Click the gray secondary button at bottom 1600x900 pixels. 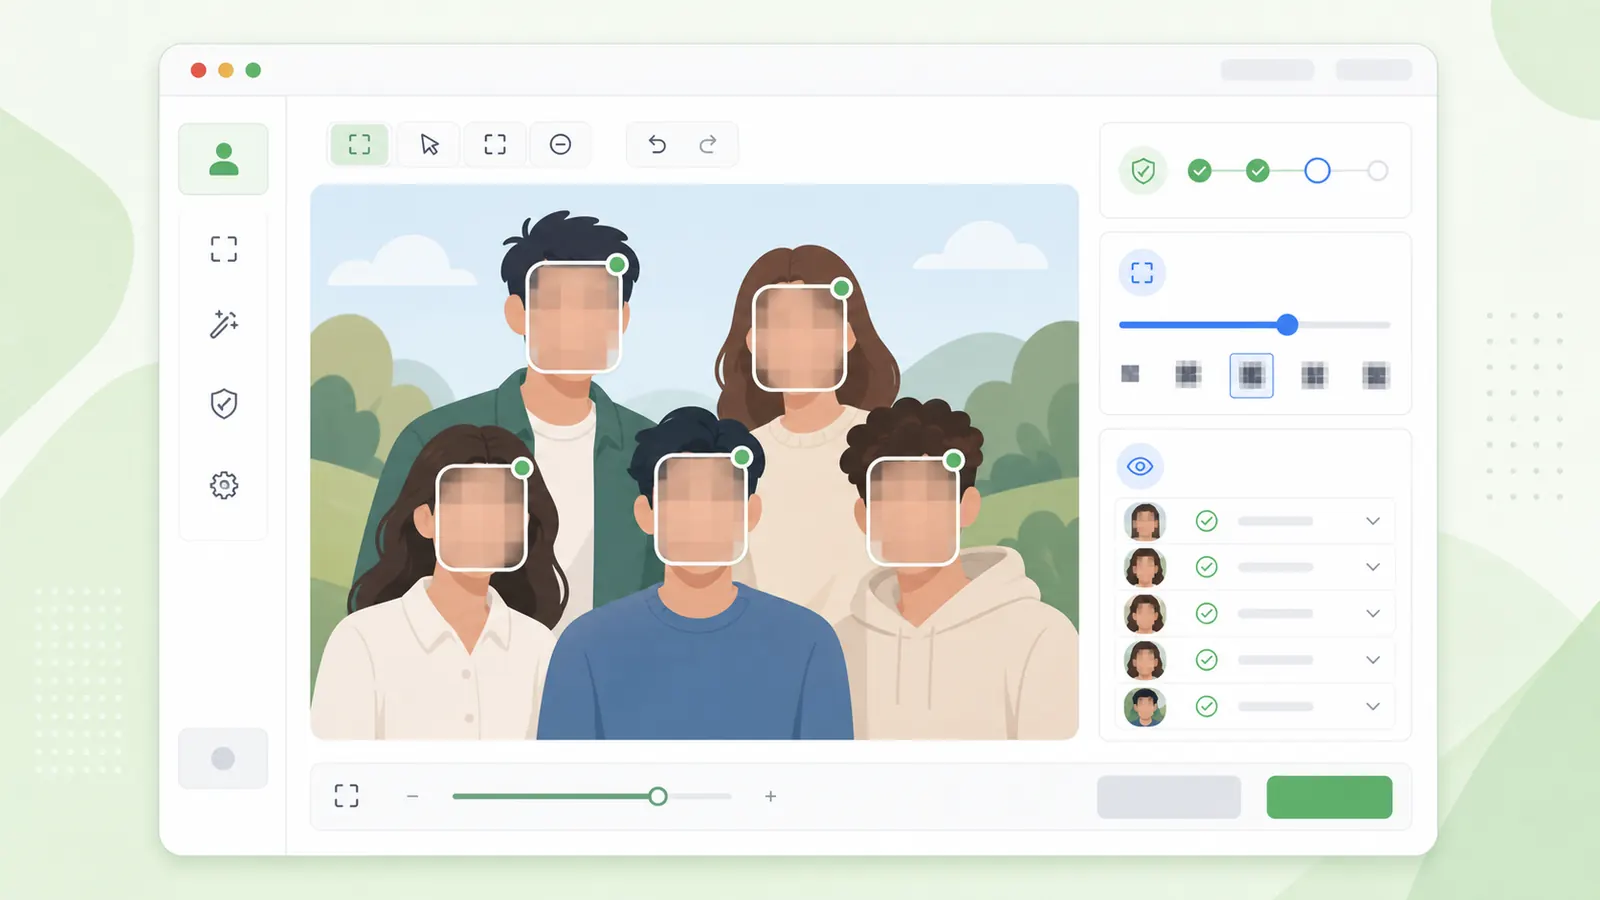[x=1169, y=797]
